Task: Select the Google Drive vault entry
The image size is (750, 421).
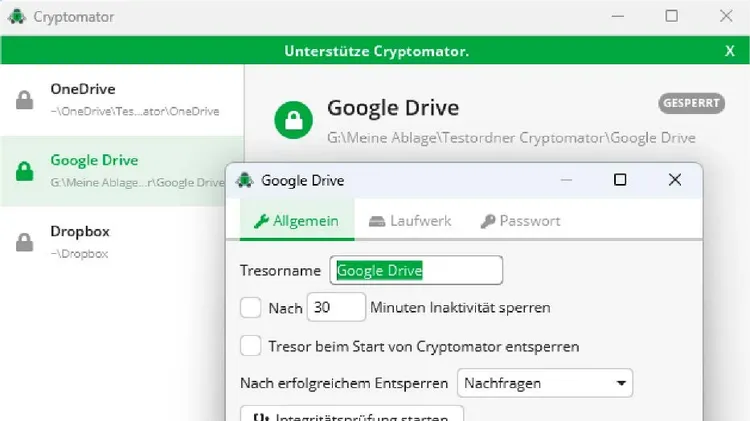Action: 113,171
